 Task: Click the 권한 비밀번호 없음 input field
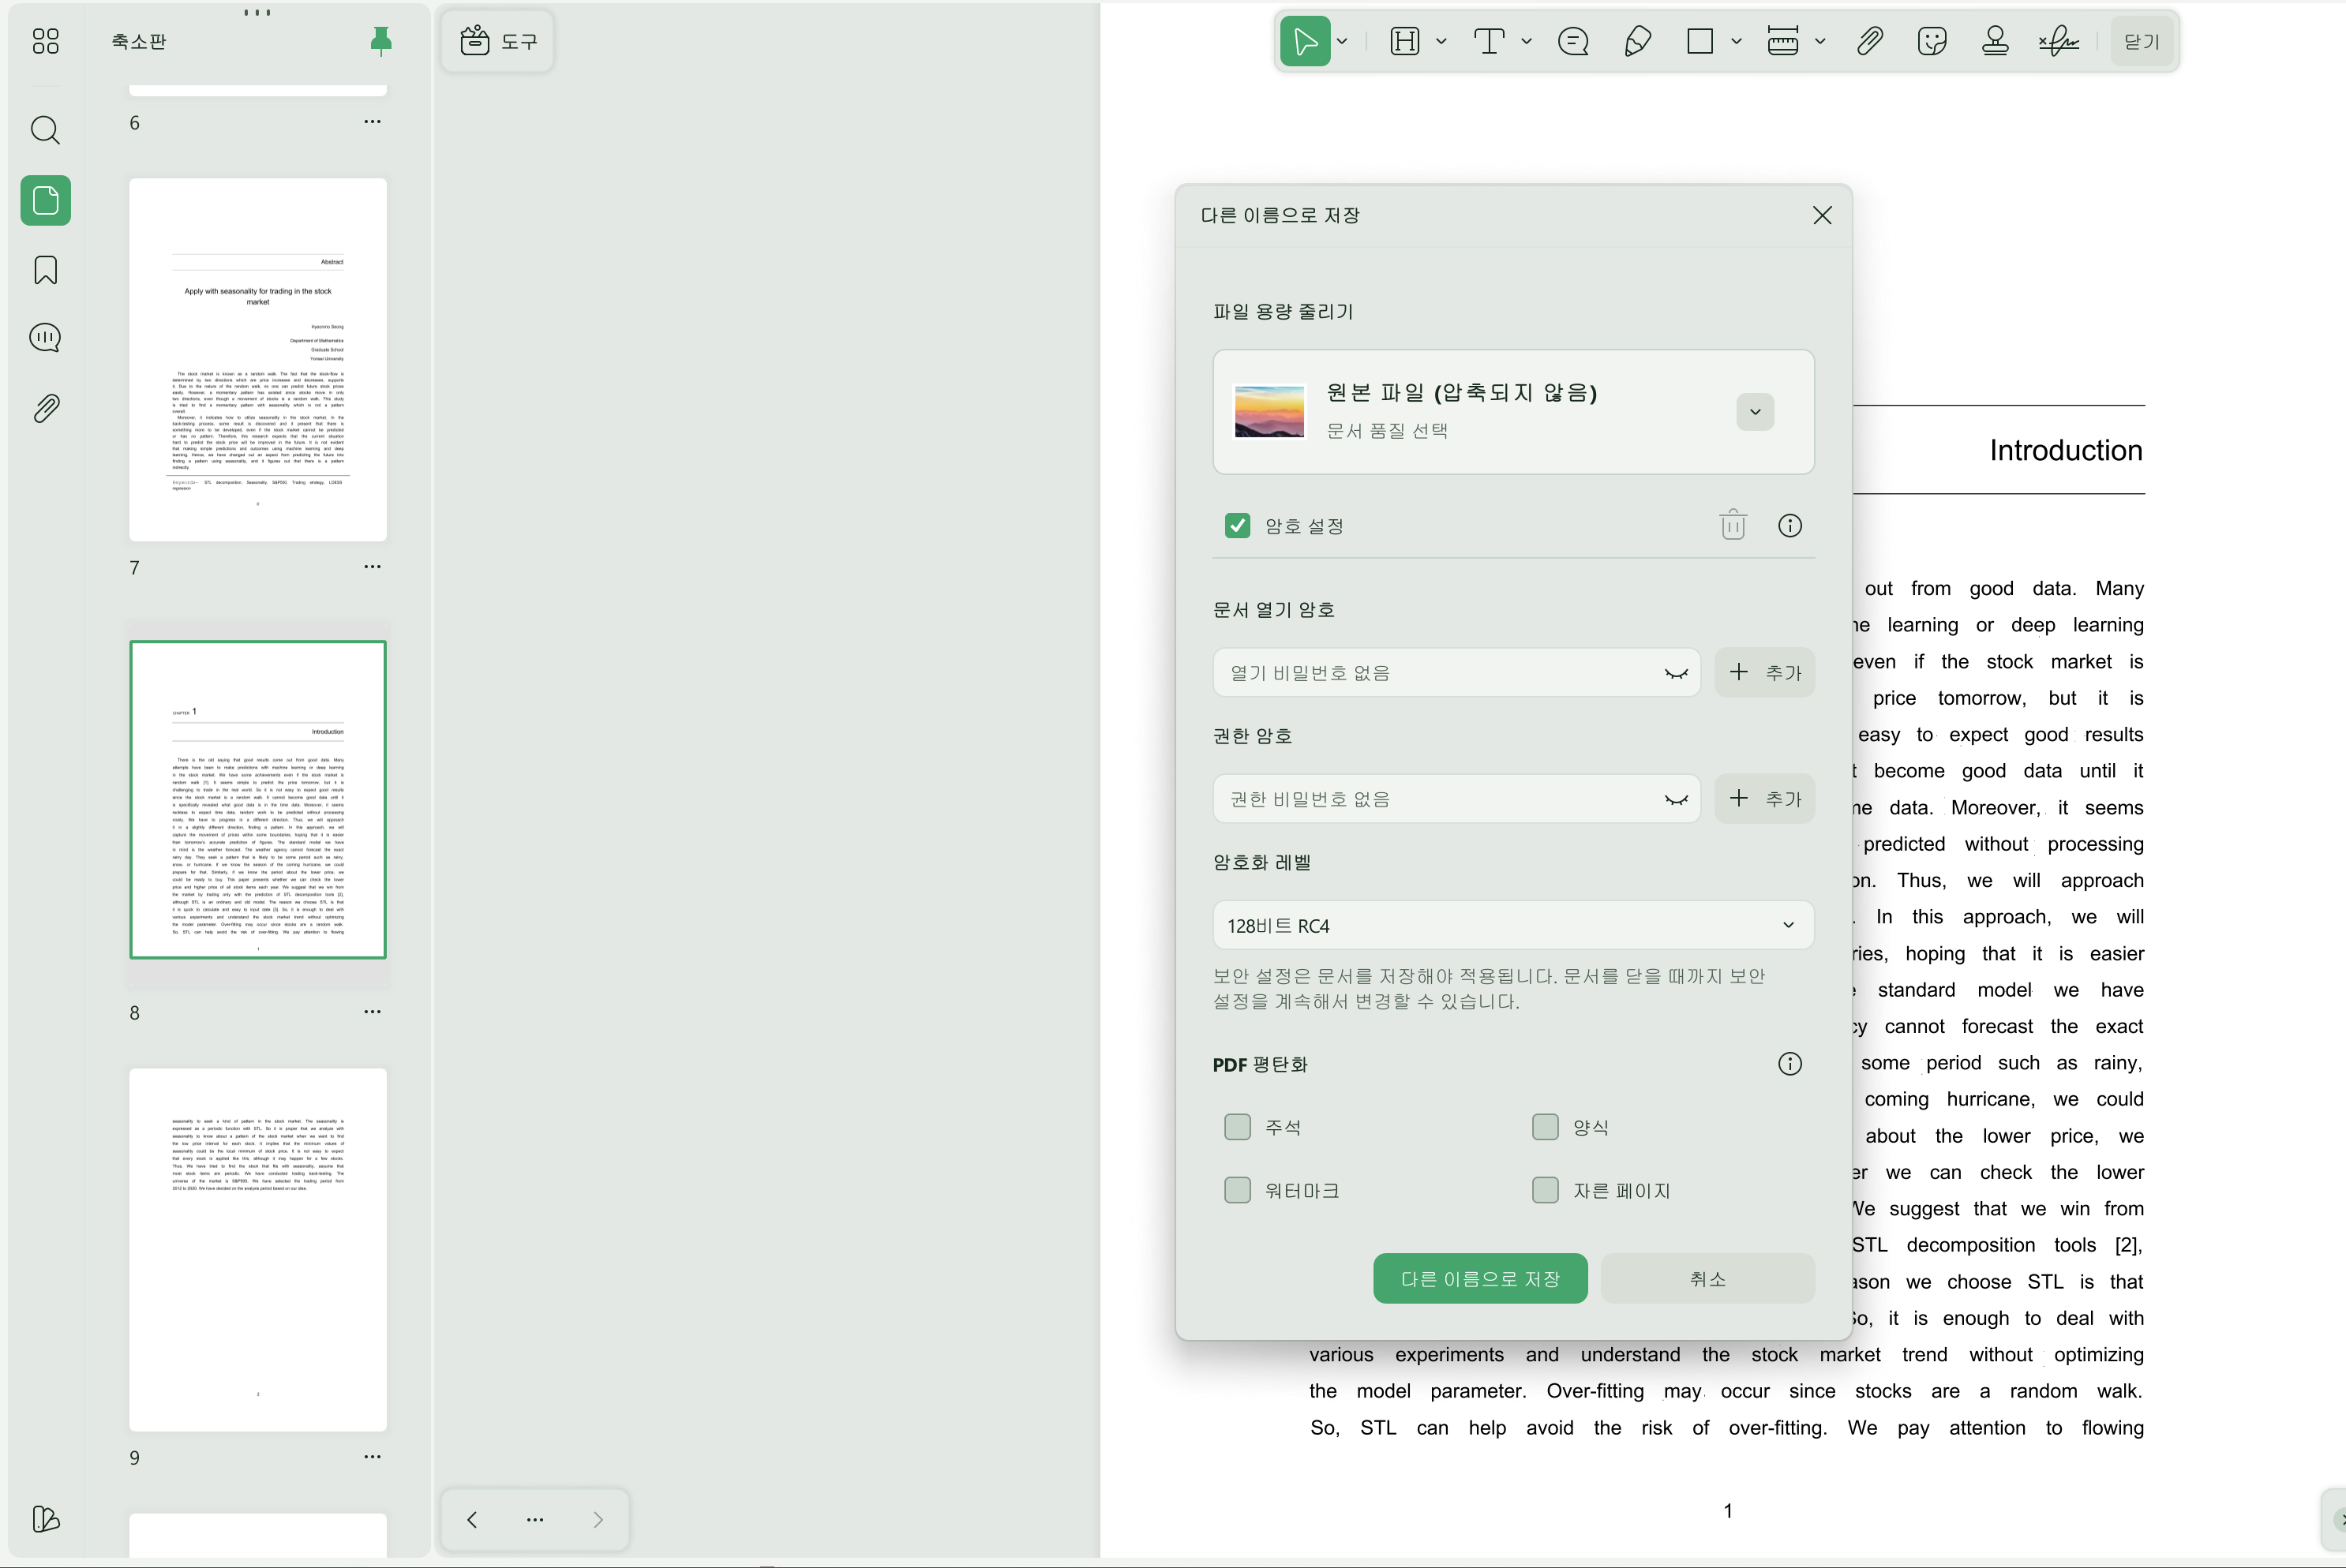pyautogui.click(x=1456, y=799)
